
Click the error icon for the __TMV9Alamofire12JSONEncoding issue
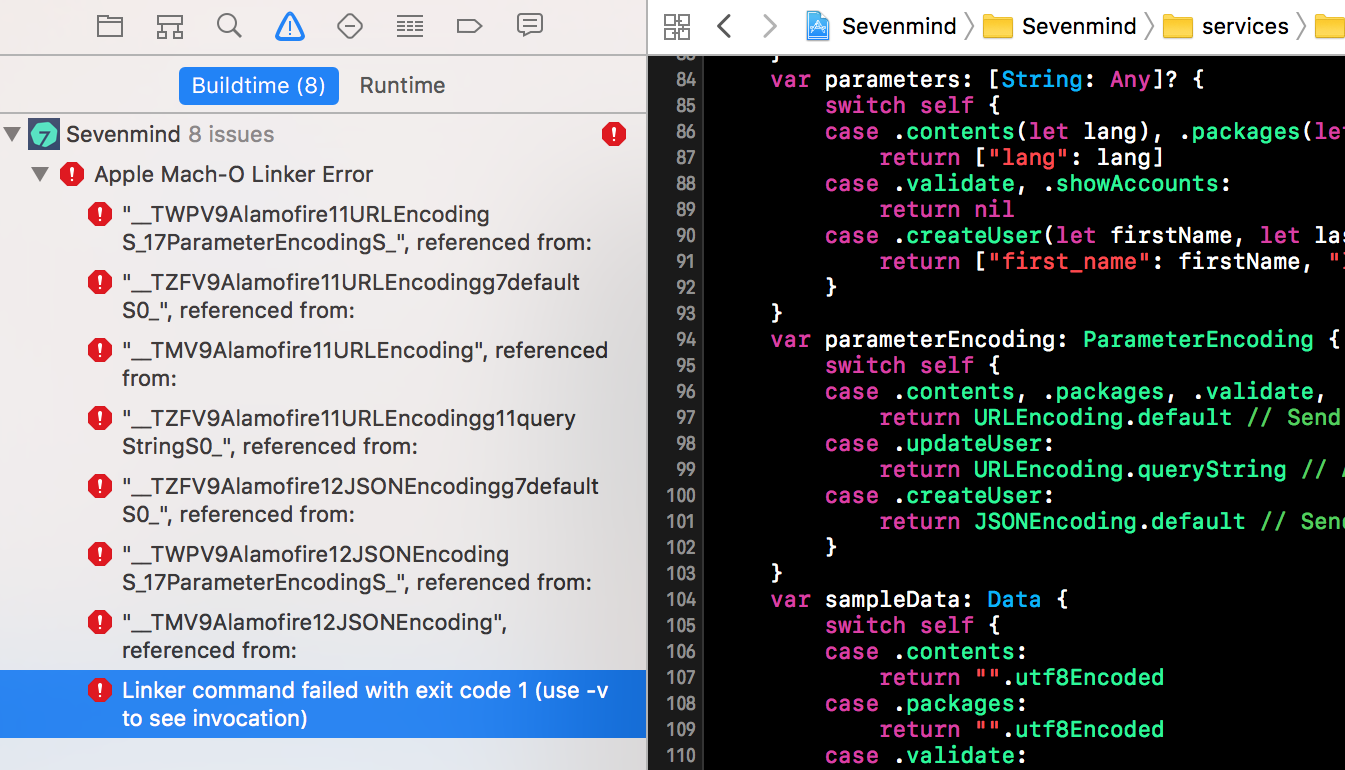click(99, 622)
